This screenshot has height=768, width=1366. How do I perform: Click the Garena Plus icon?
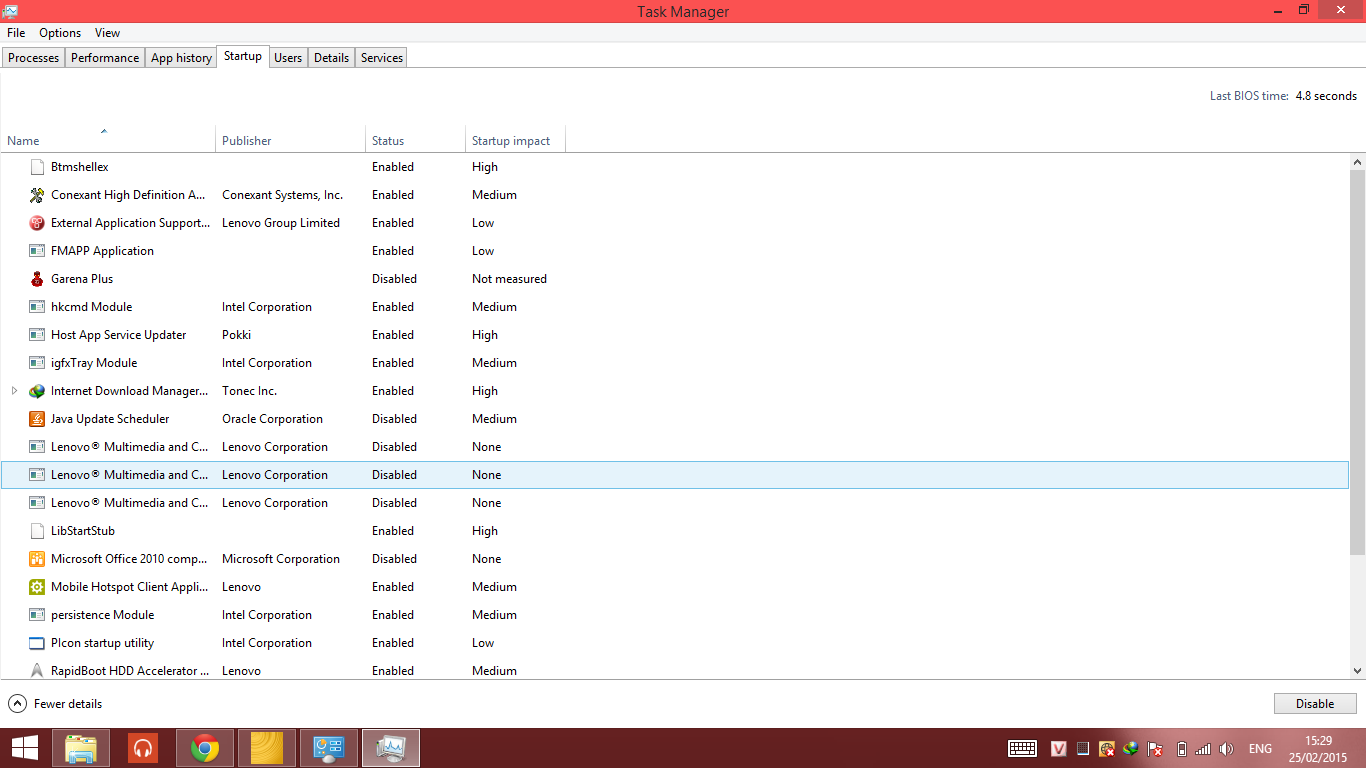tap(37, 279)
